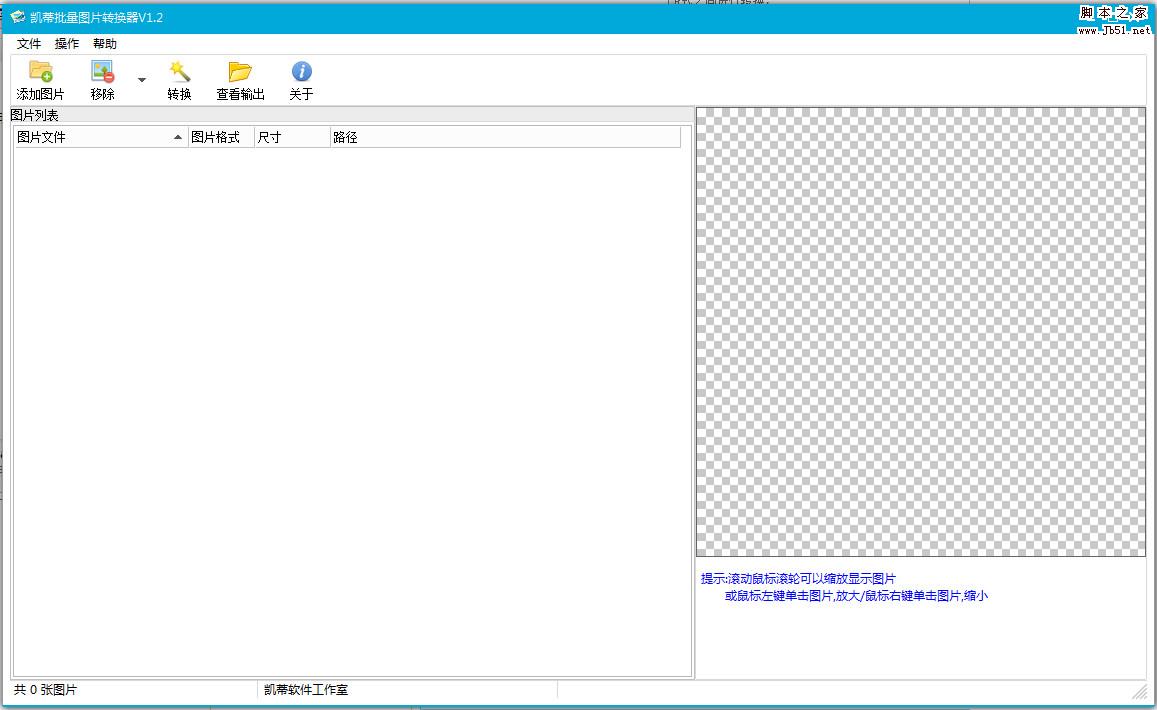Click the 图片列表 panel title
Viewport: 1157px width, 710px height.
(34, 115)
